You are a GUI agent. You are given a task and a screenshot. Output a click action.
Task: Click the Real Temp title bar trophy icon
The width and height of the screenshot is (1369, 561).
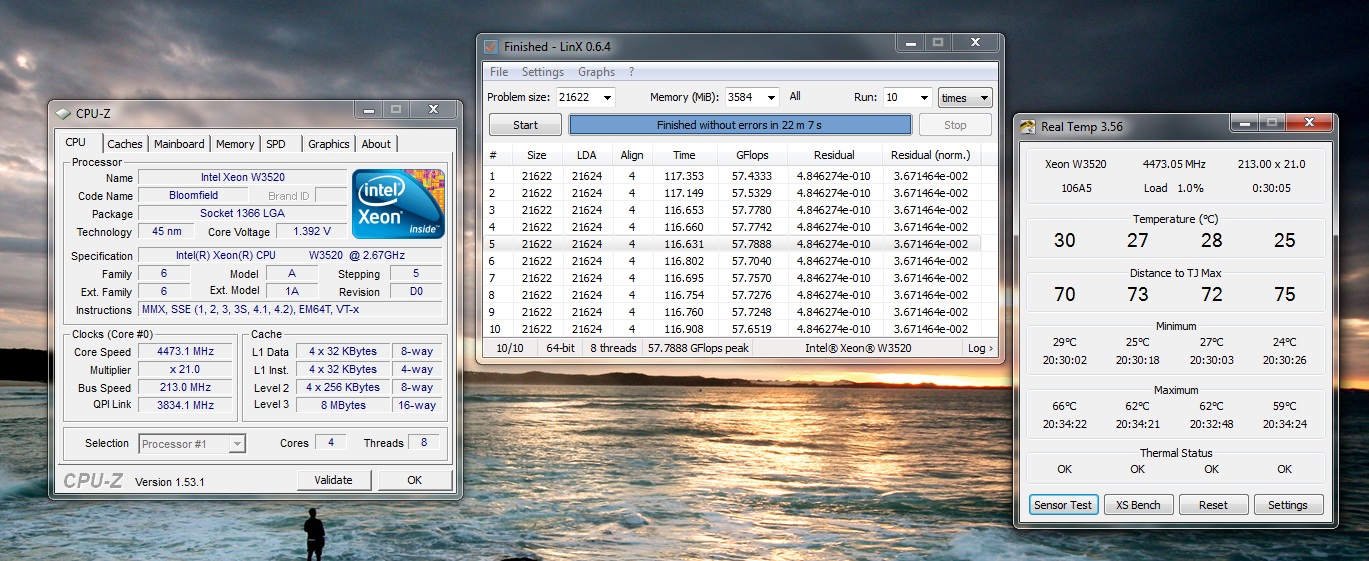click(x=1027, y=126)
